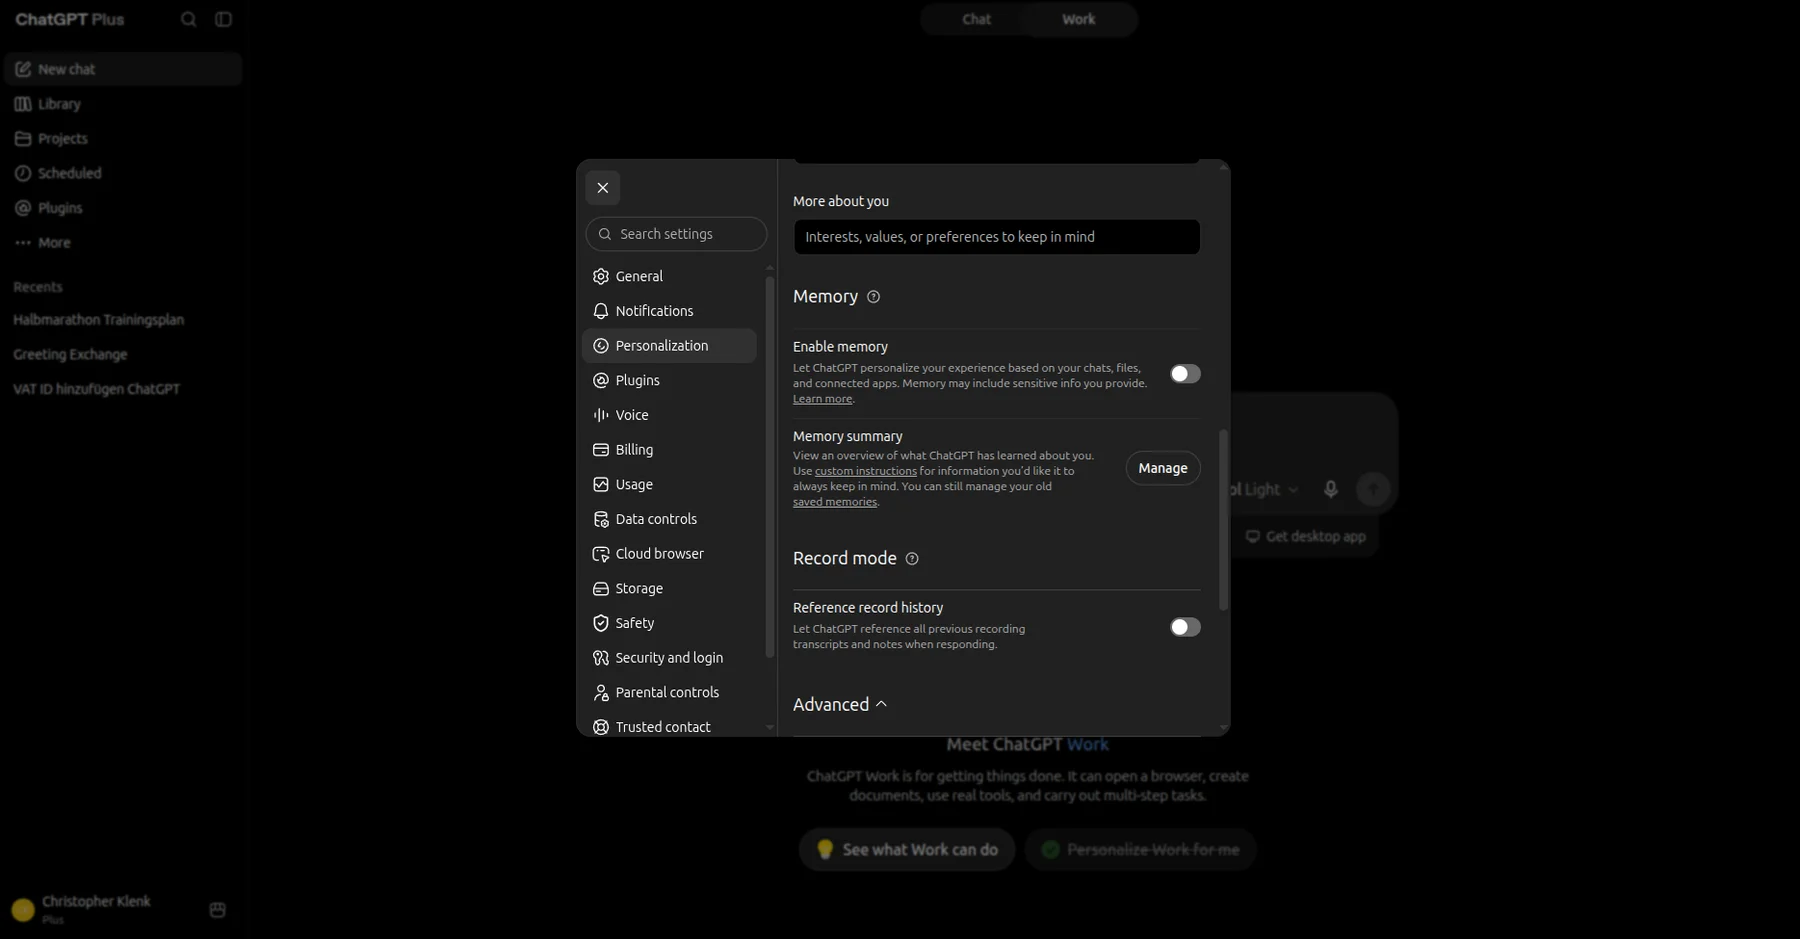Open Security and login settings
Viewport: 1800px width, 939px height.
669,658
